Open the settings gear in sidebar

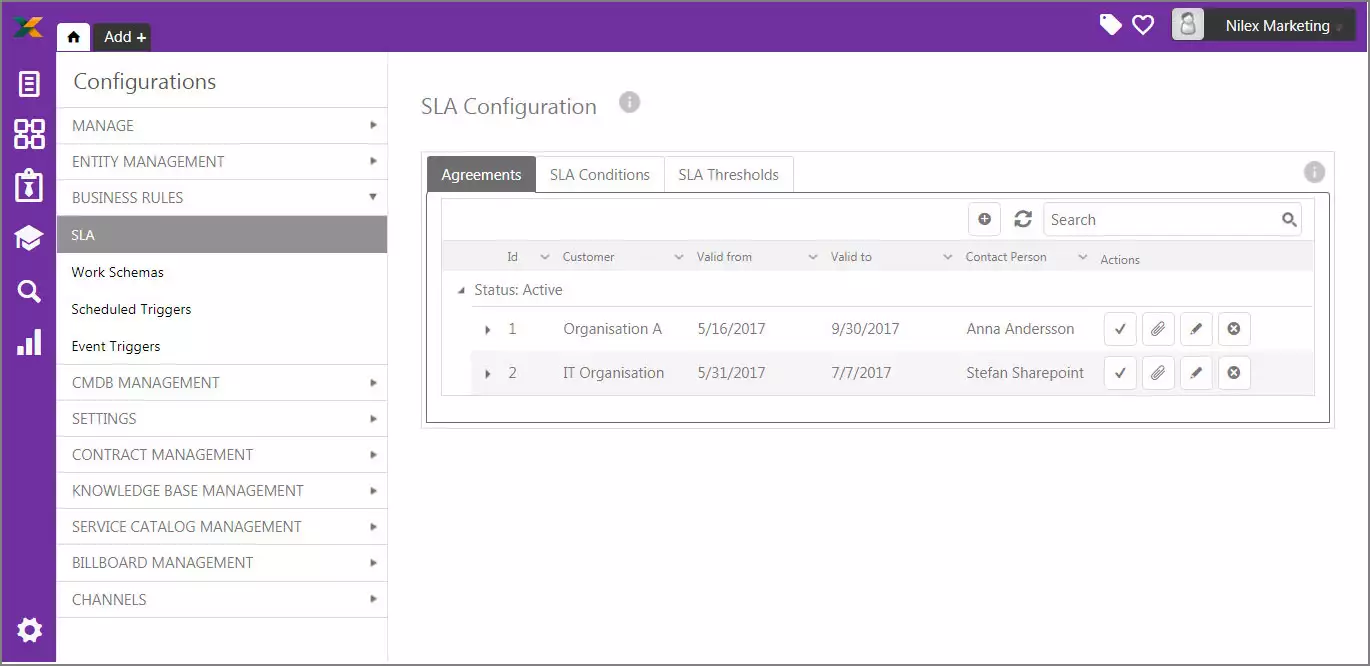click(29, 630)
